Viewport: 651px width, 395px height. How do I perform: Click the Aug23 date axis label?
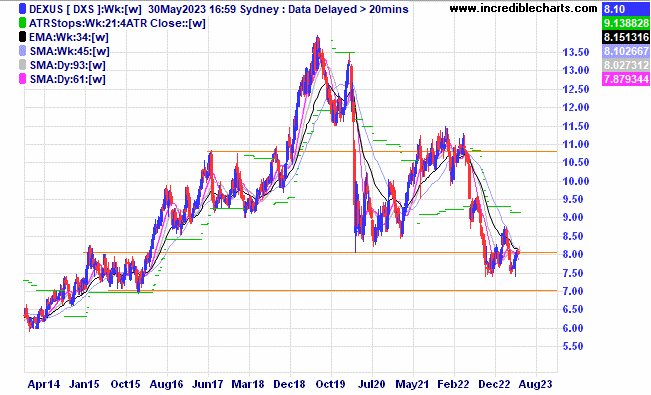tap(535, 384)
